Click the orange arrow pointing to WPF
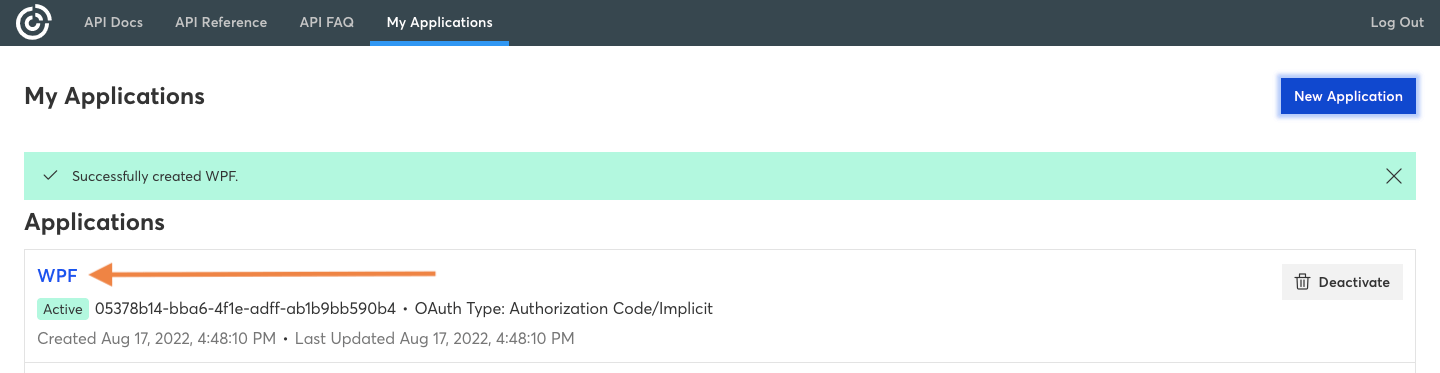Screen dimensions: 1440x373 point(263,273)
